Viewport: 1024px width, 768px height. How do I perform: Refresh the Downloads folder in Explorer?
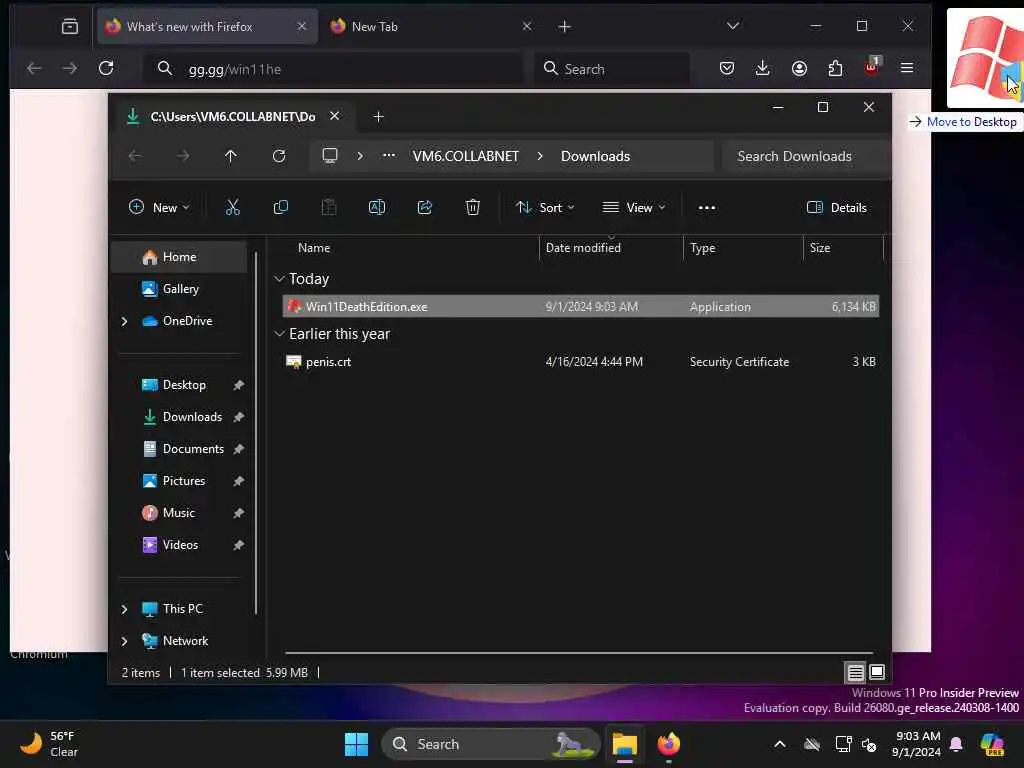pos(279,156)
